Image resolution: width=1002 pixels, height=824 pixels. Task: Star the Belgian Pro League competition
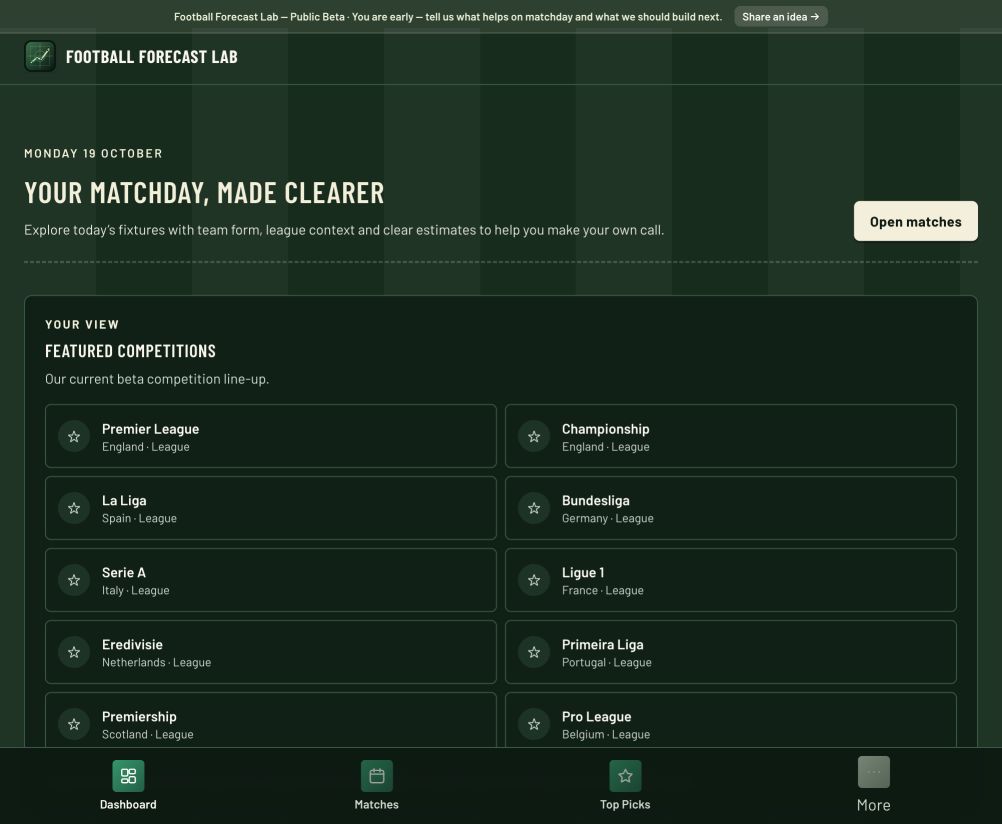[534, 724]
